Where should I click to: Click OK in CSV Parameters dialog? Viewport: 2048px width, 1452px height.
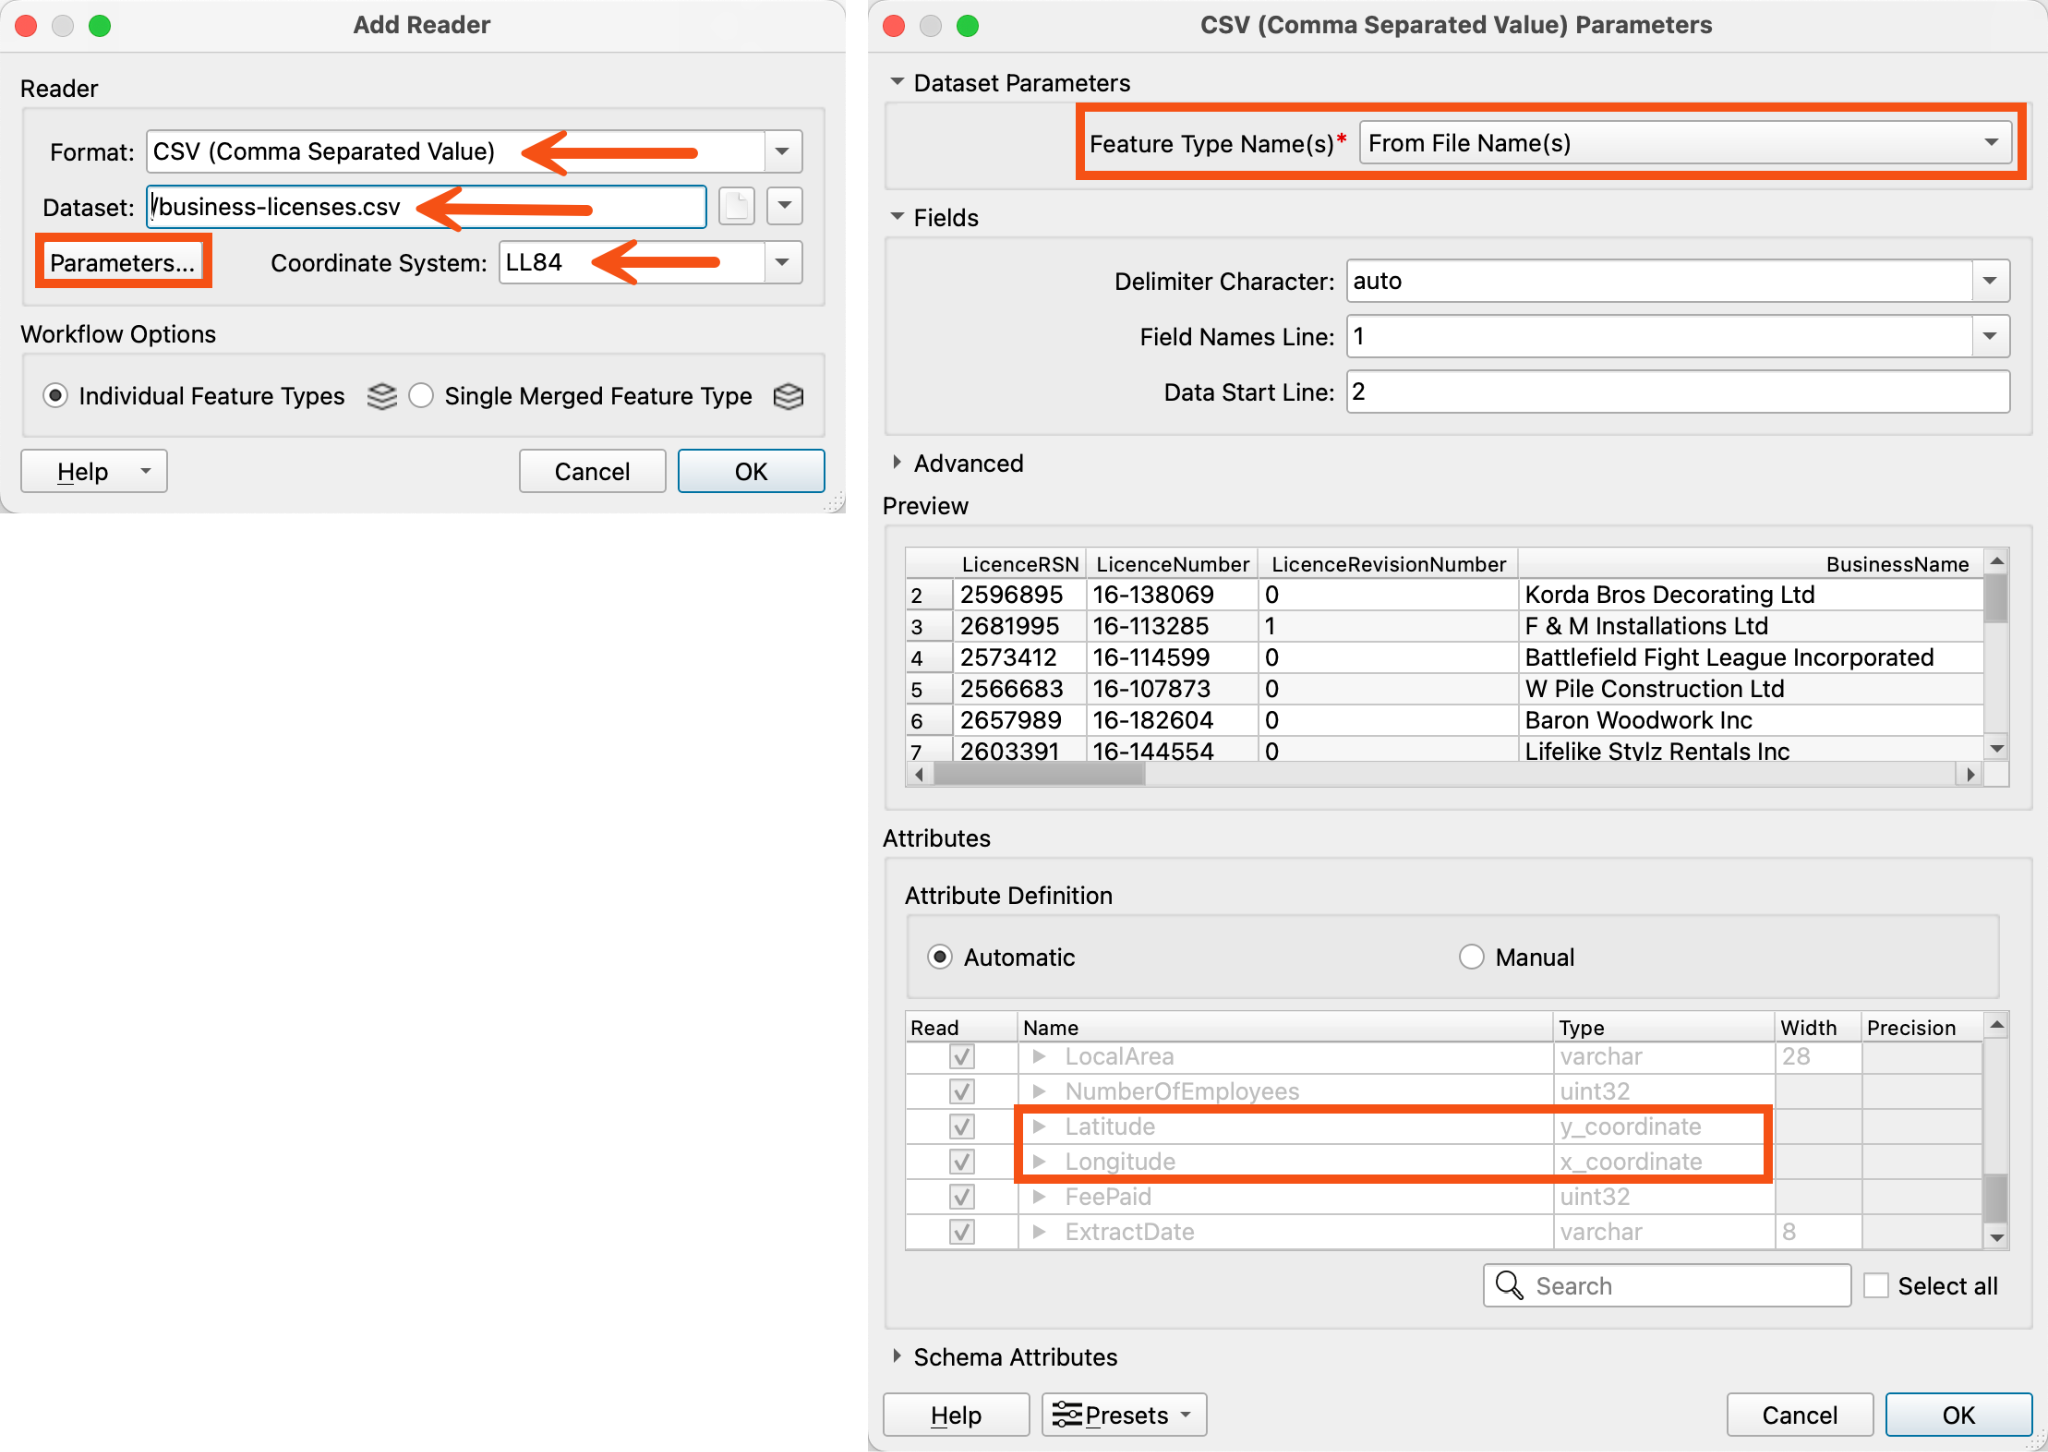1958,1415
